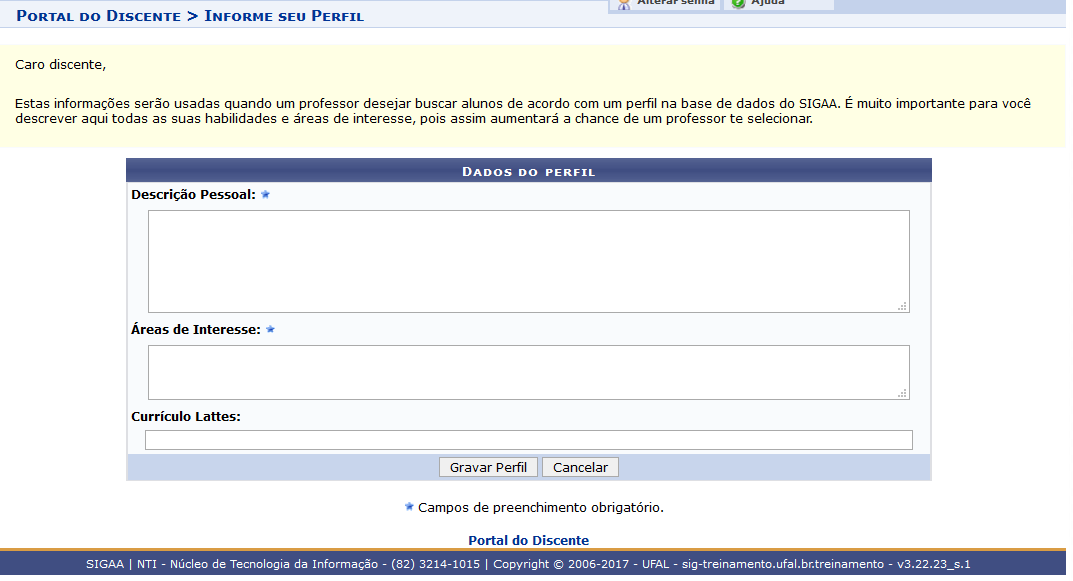
Task: Click the Áreas de Interesse label
Action: (196, 329)
